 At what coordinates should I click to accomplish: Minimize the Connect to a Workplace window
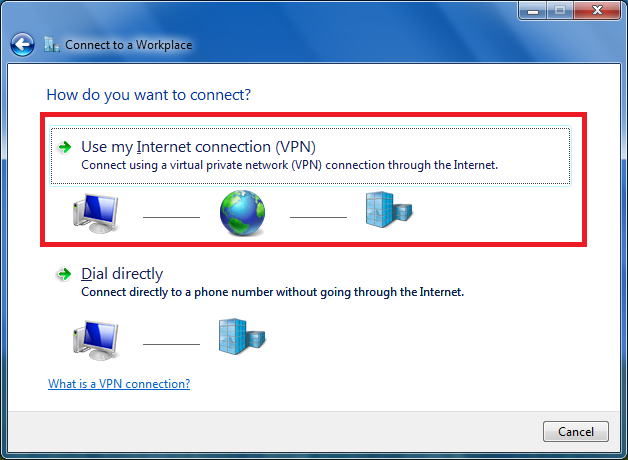(533, 10)
